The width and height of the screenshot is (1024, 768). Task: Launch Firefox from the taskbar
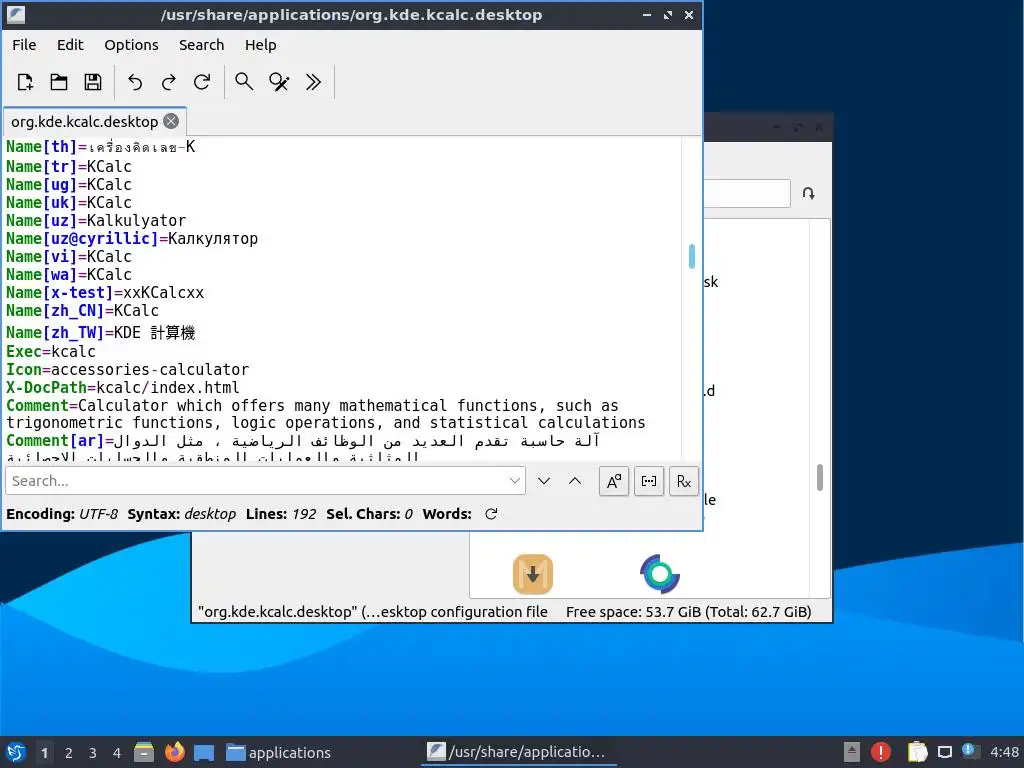coord(174,752)
